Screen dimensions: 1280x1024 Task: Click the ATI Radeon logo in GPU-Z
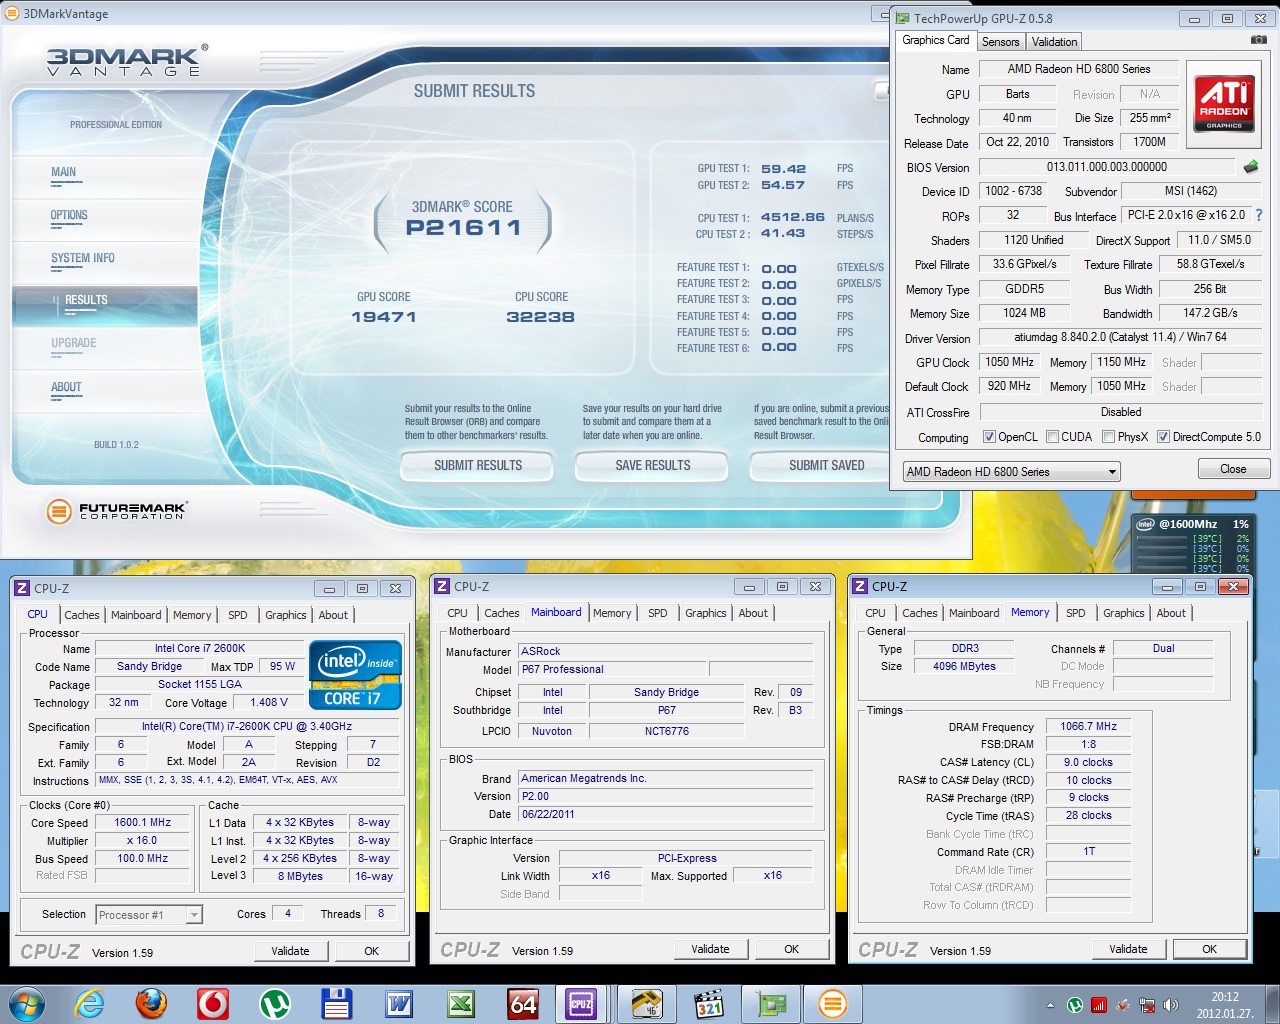(1224, 103)
